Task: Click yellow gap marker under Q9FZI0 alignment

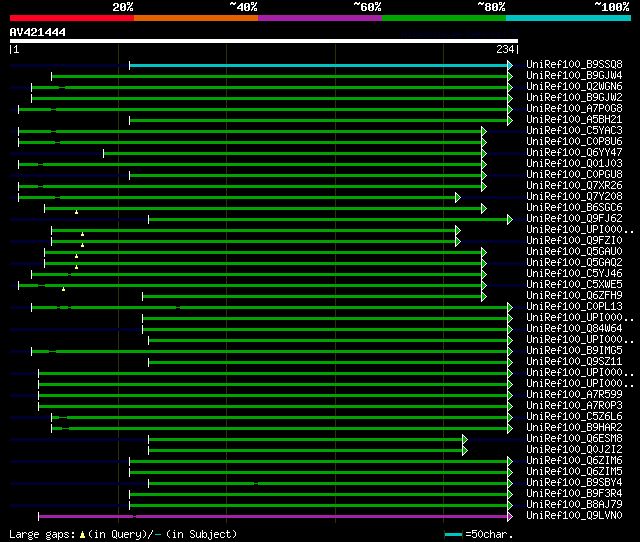Action: (x=82, y=245)
